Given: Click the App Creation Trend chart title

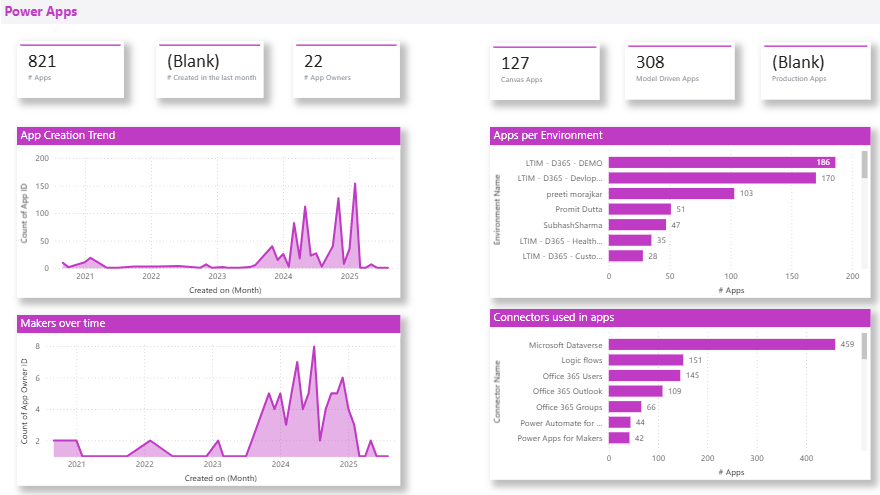Looking at the screenshot, I should pos(68,136).
